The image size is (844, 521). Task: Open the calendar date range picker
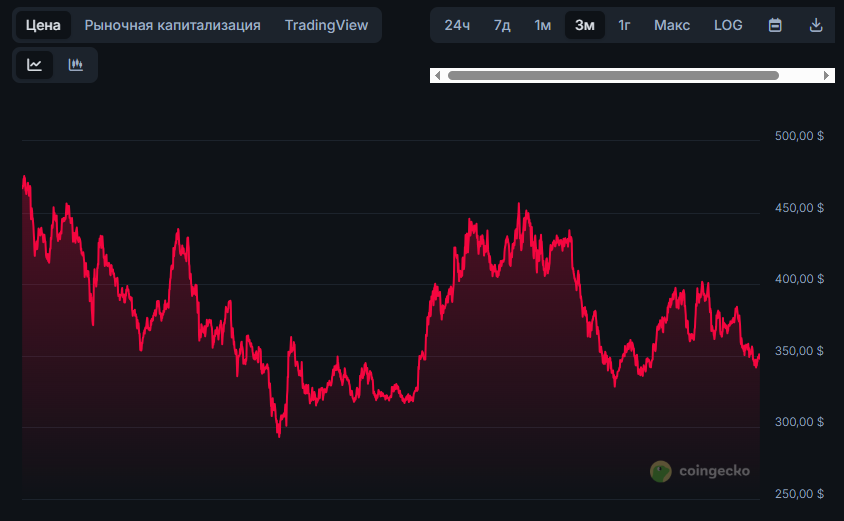775,25
